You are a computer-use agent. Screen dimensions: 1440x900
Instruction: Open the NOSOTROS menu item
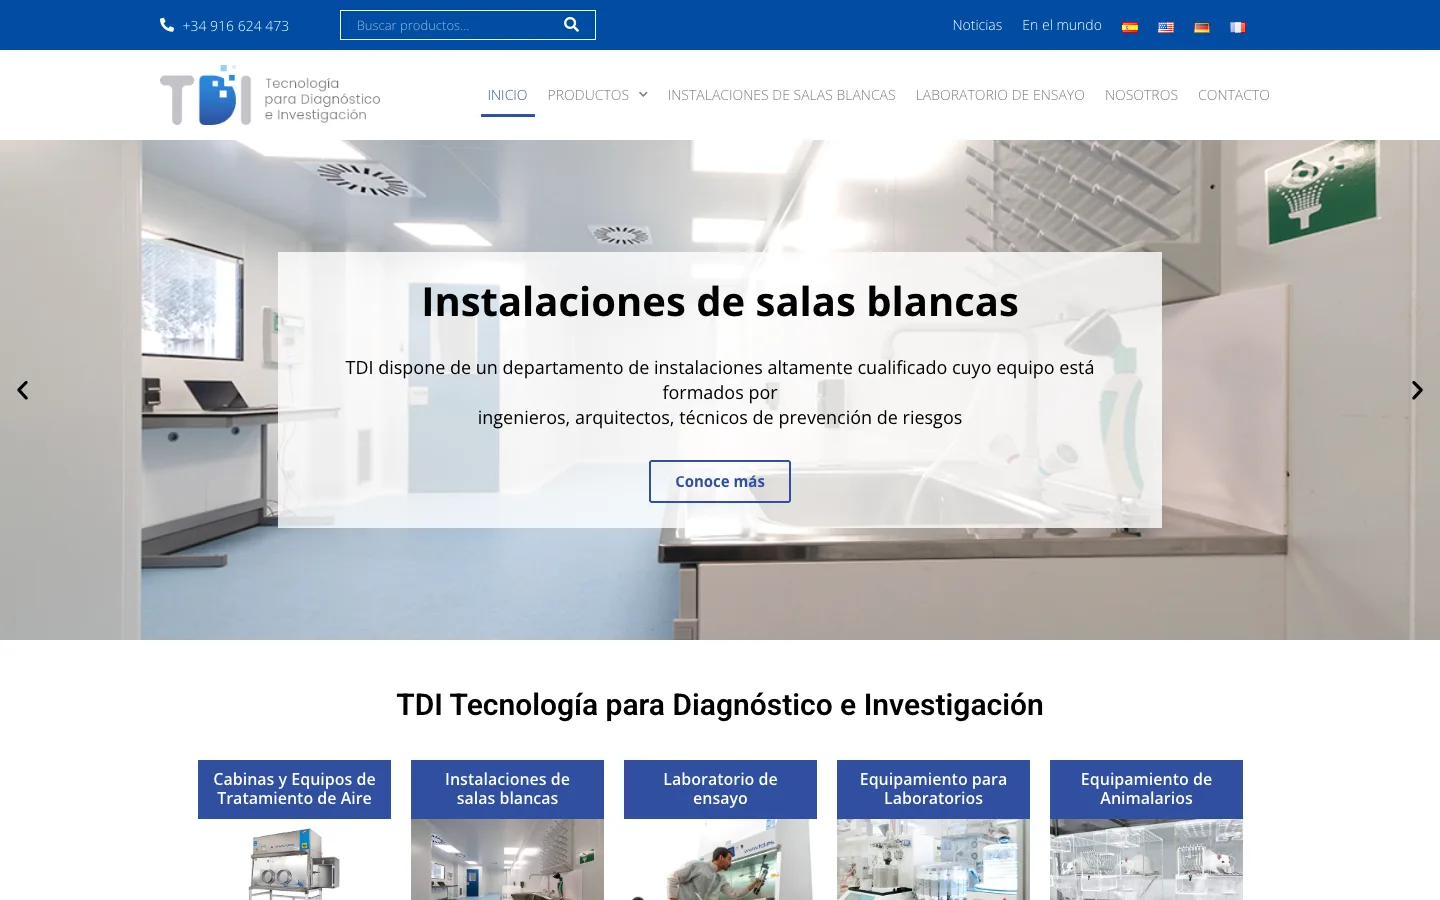tap(1141, 95)
